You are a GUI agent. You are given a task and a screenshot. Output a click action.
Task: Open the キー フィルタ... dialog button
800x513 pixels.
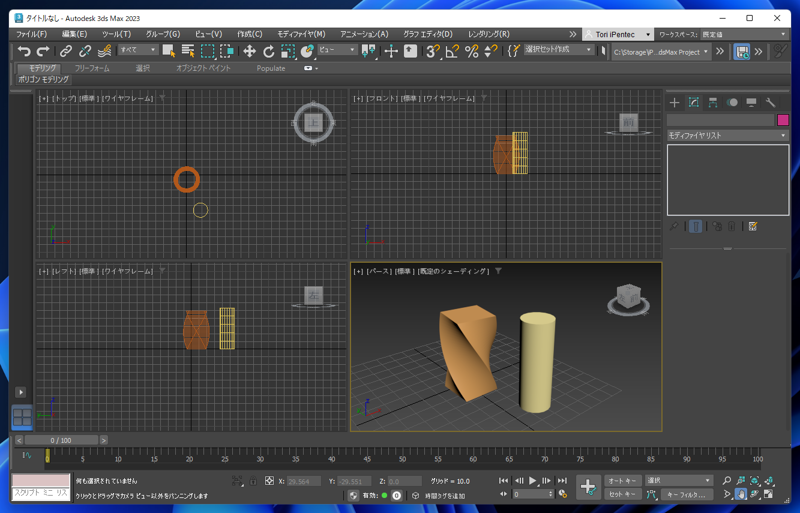[686, 494]
